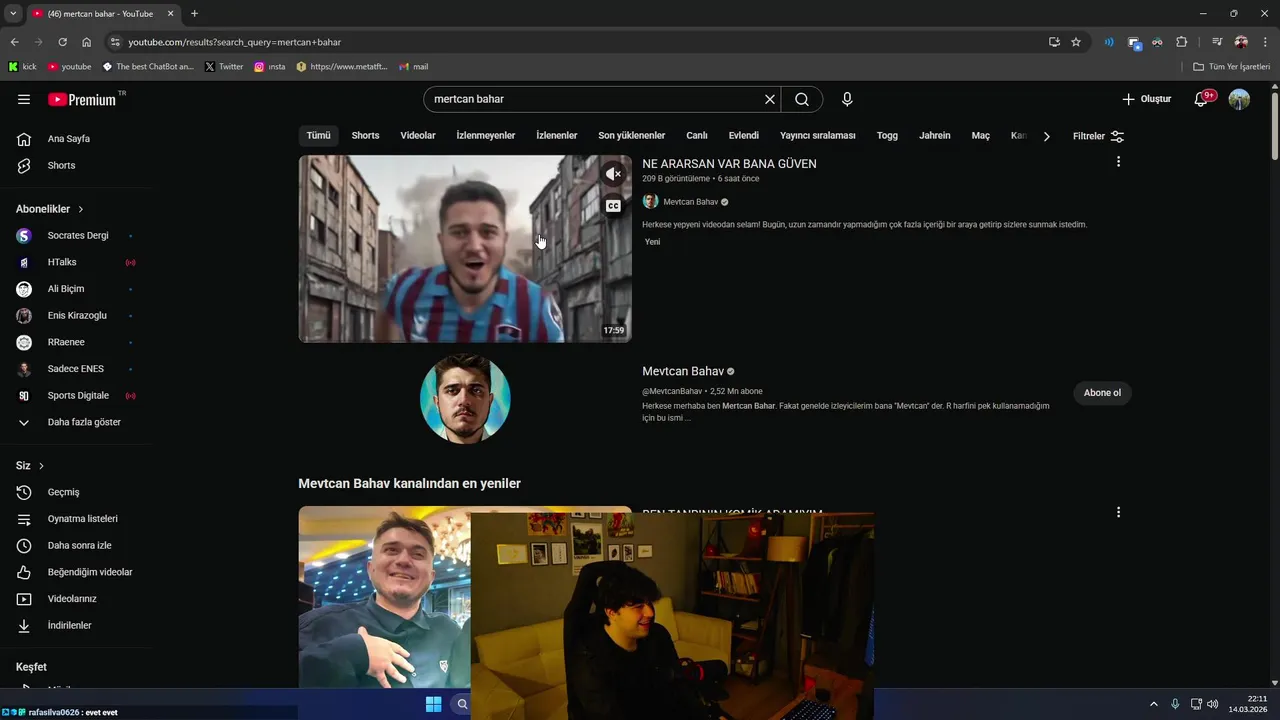Bookmark this page with star icon

point(1076,42)
